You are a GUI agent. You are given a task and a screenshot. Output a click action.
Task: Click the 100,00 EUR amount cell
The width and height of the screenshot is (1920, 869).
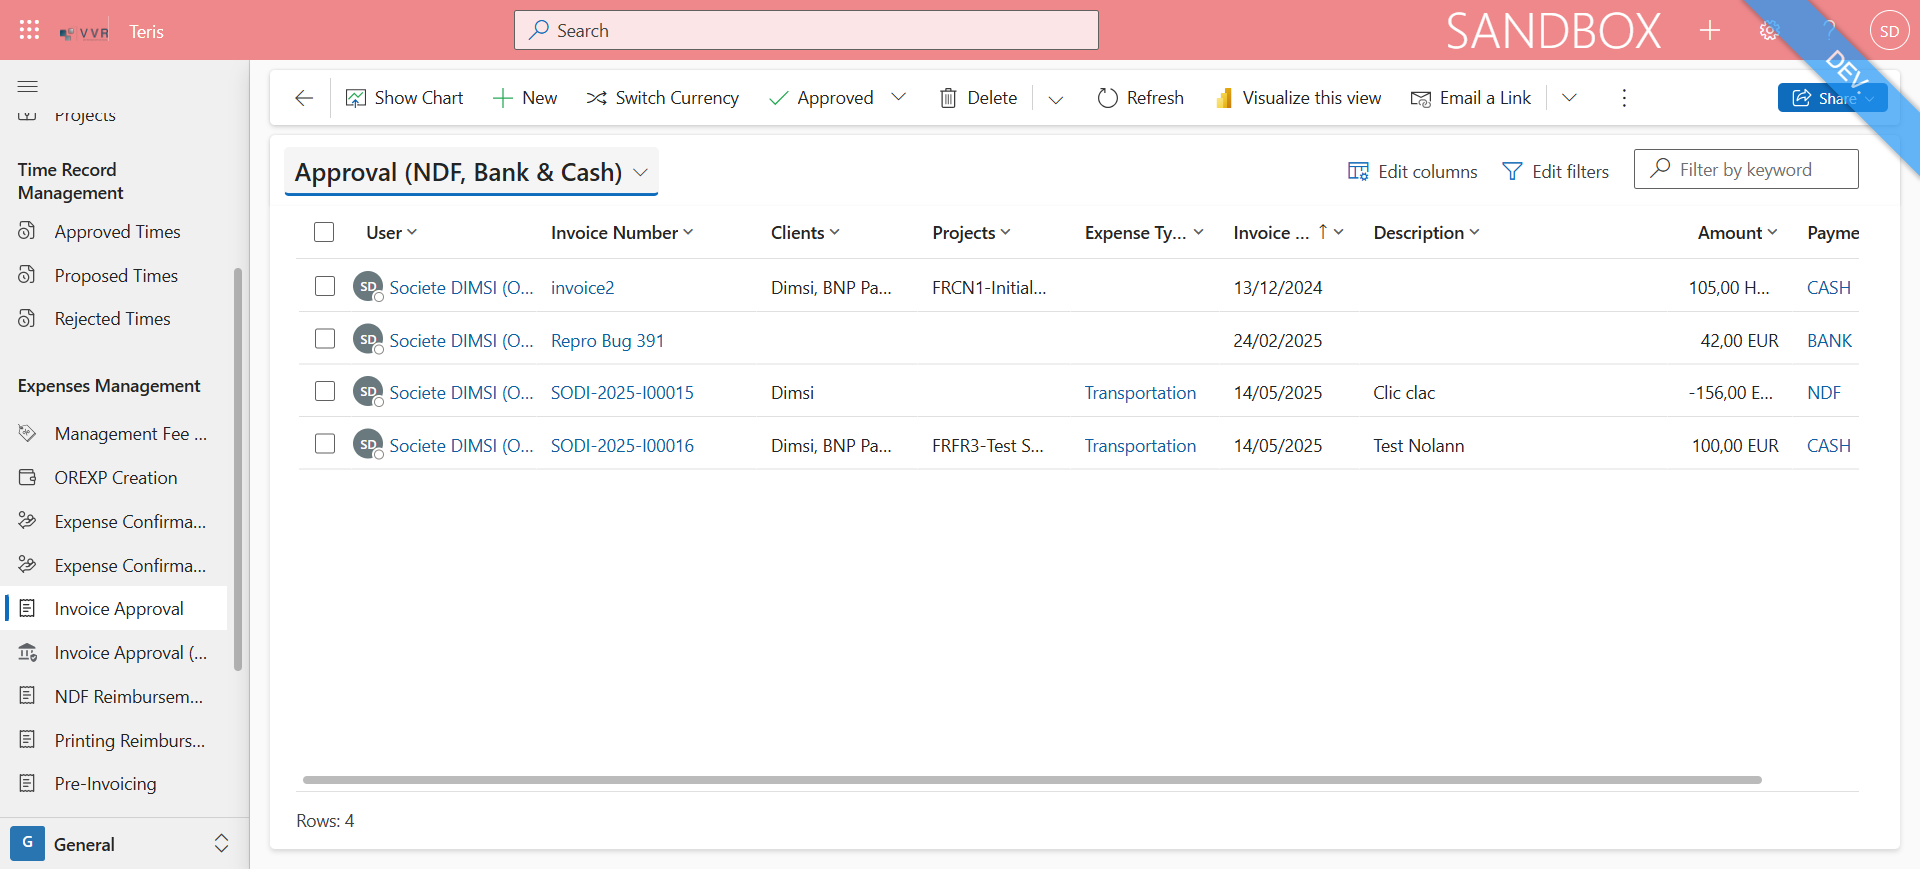[1735, 446]
